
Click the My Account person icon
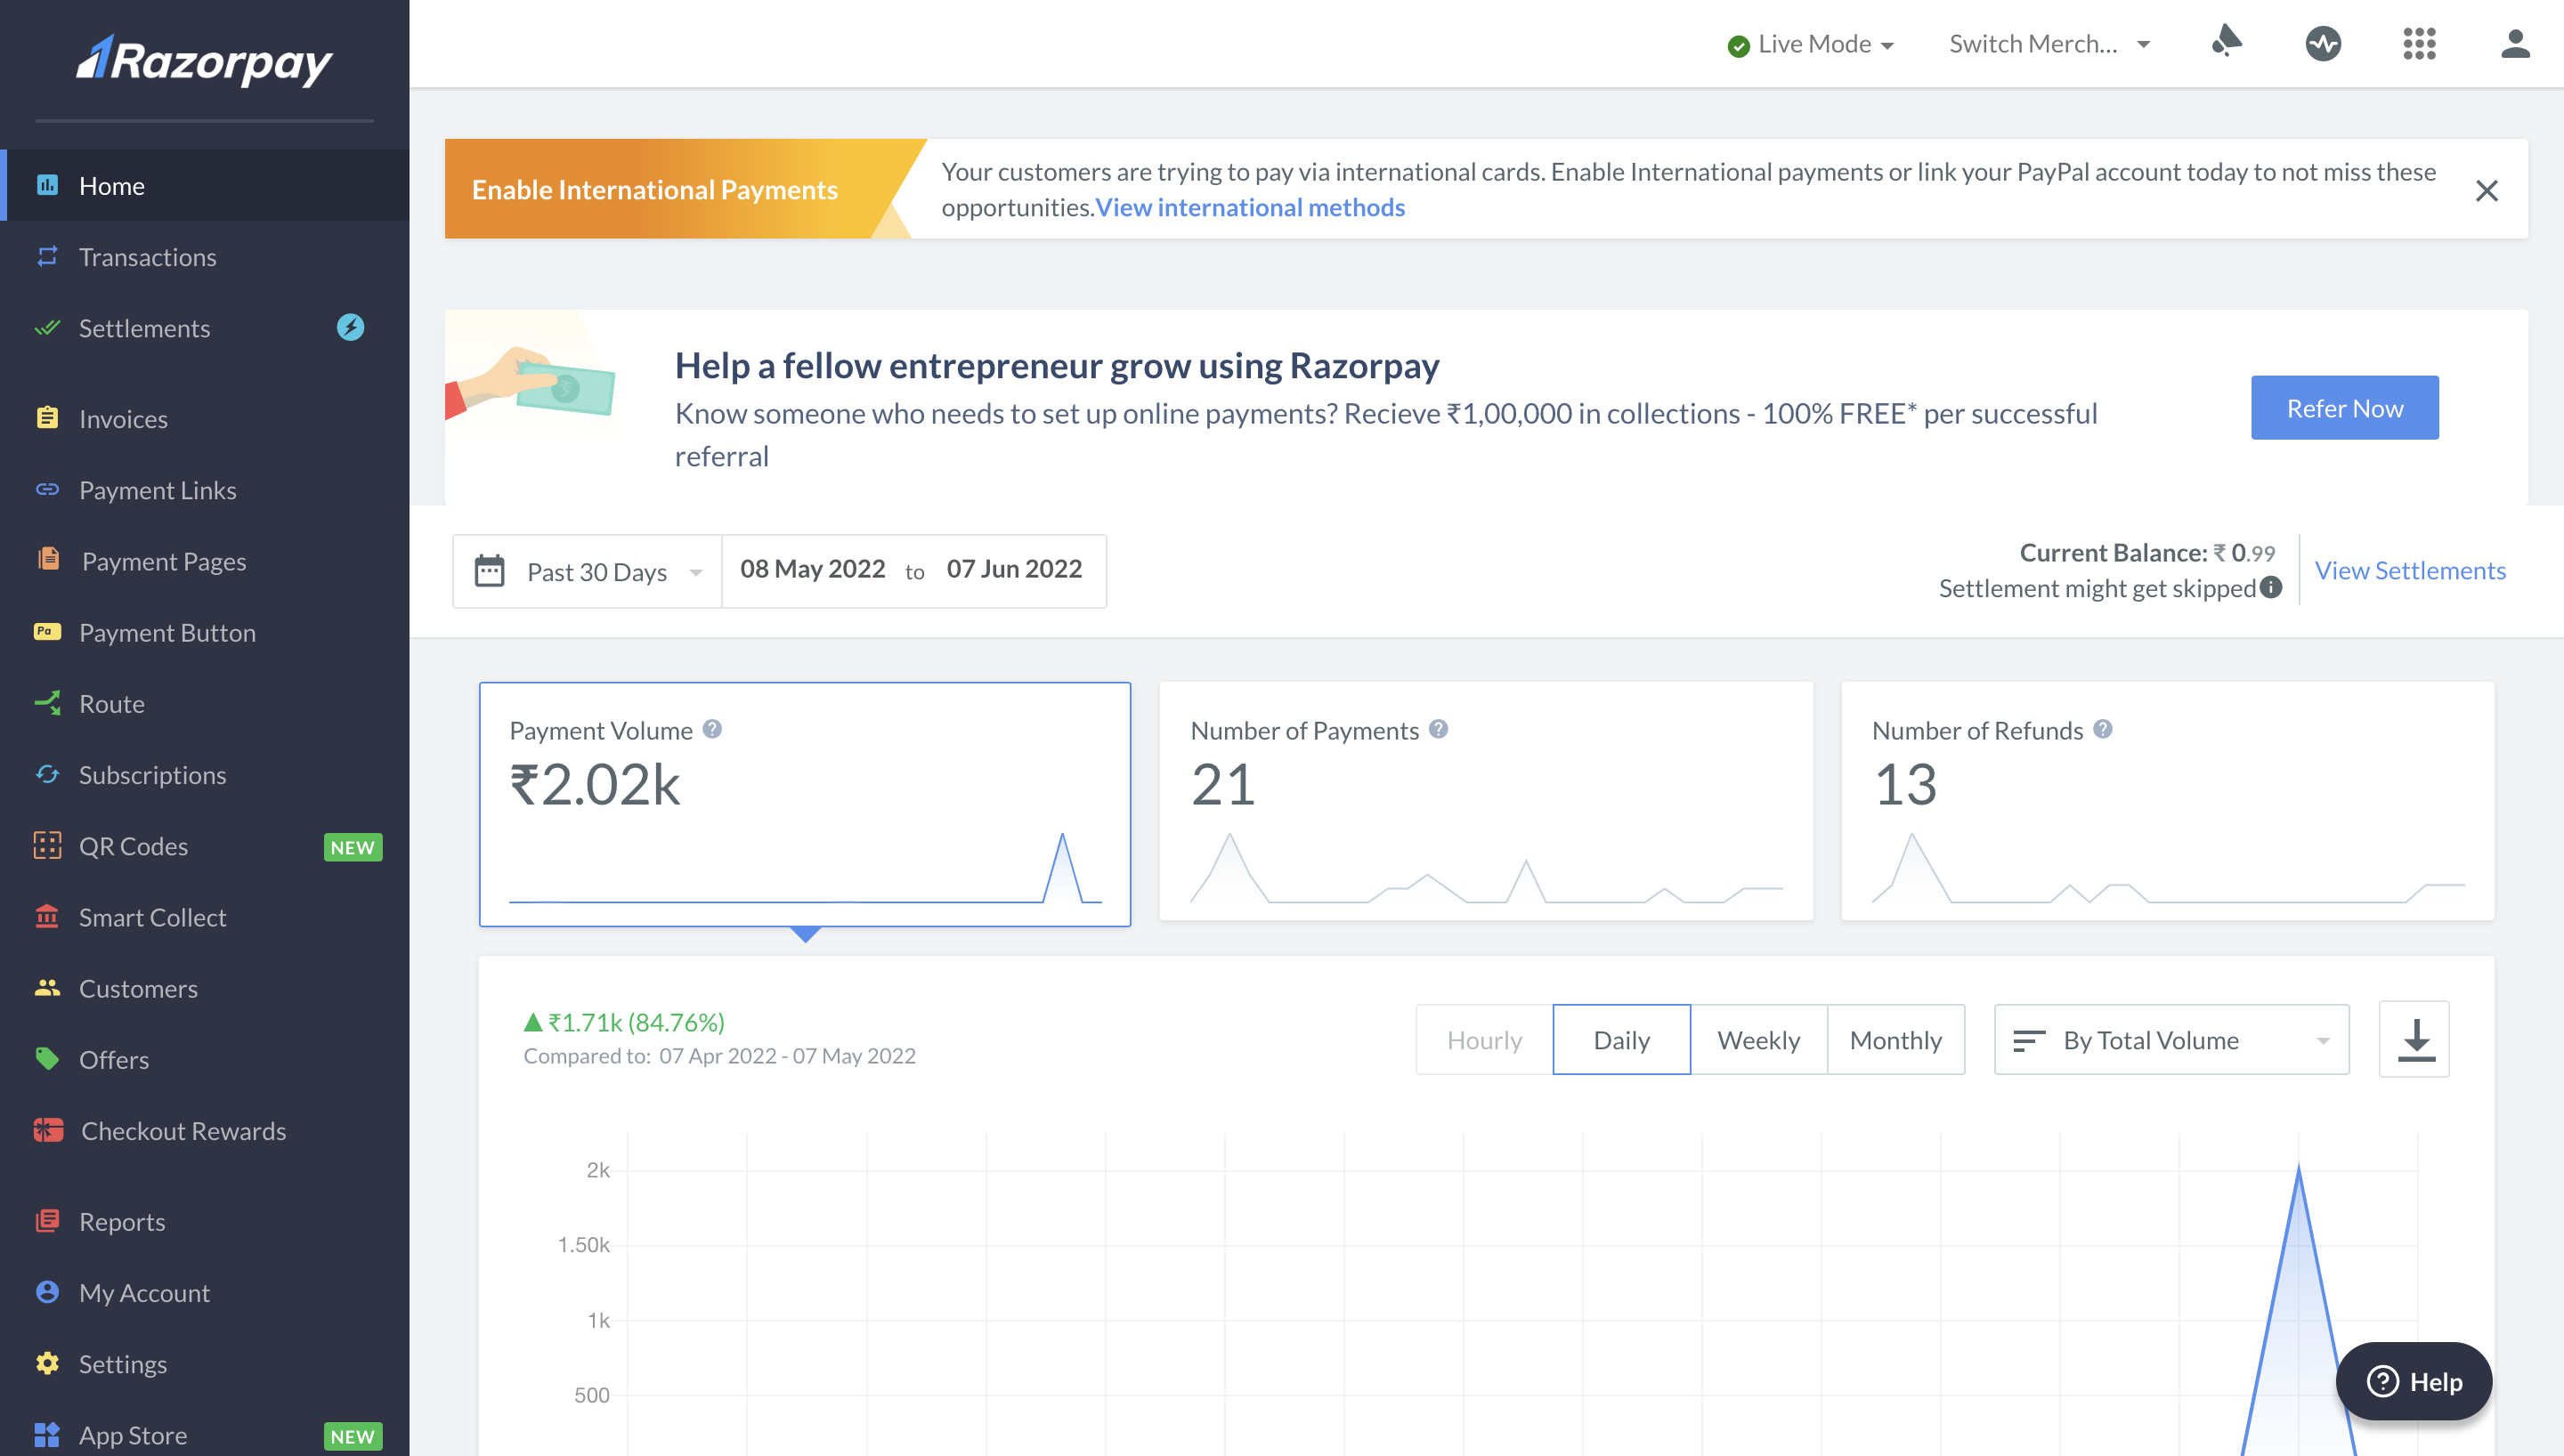[47, 1292]
